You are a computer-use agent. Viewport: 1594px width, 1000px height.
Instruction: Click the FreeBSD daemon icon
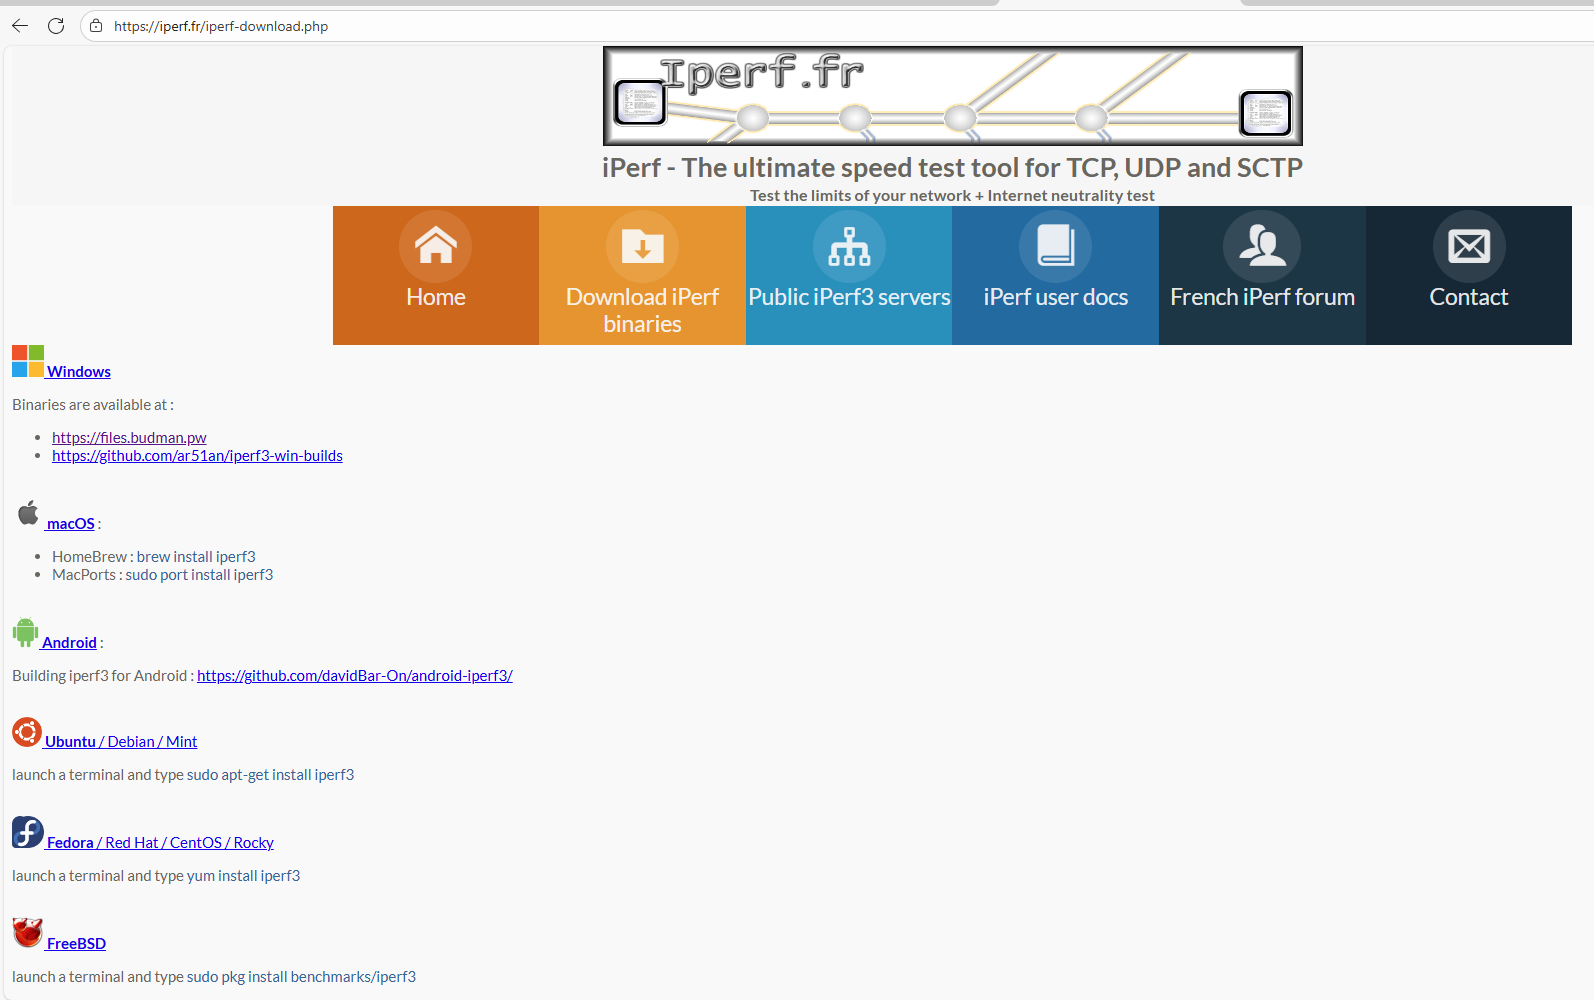(x=28, y=933)
